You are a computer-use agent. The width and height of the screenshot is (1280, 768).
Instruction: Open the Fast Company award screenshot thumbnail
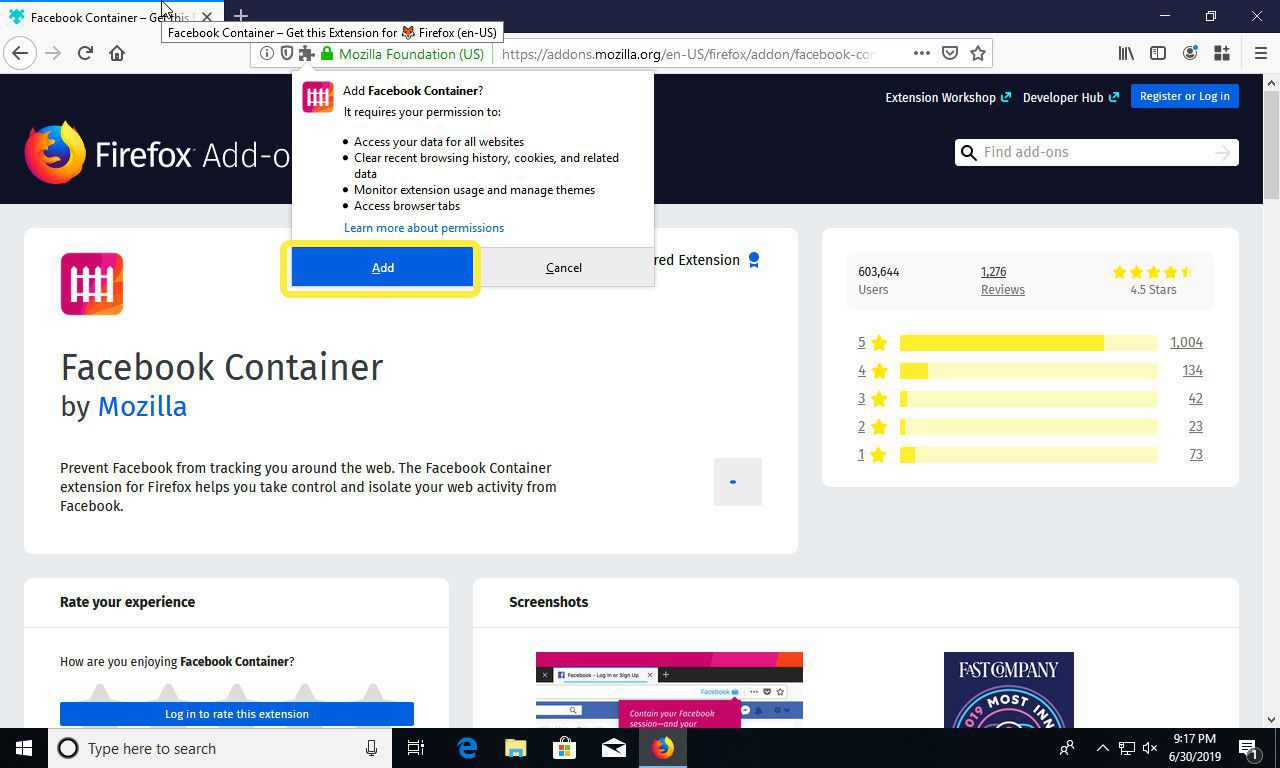(x=1008, y=689)
